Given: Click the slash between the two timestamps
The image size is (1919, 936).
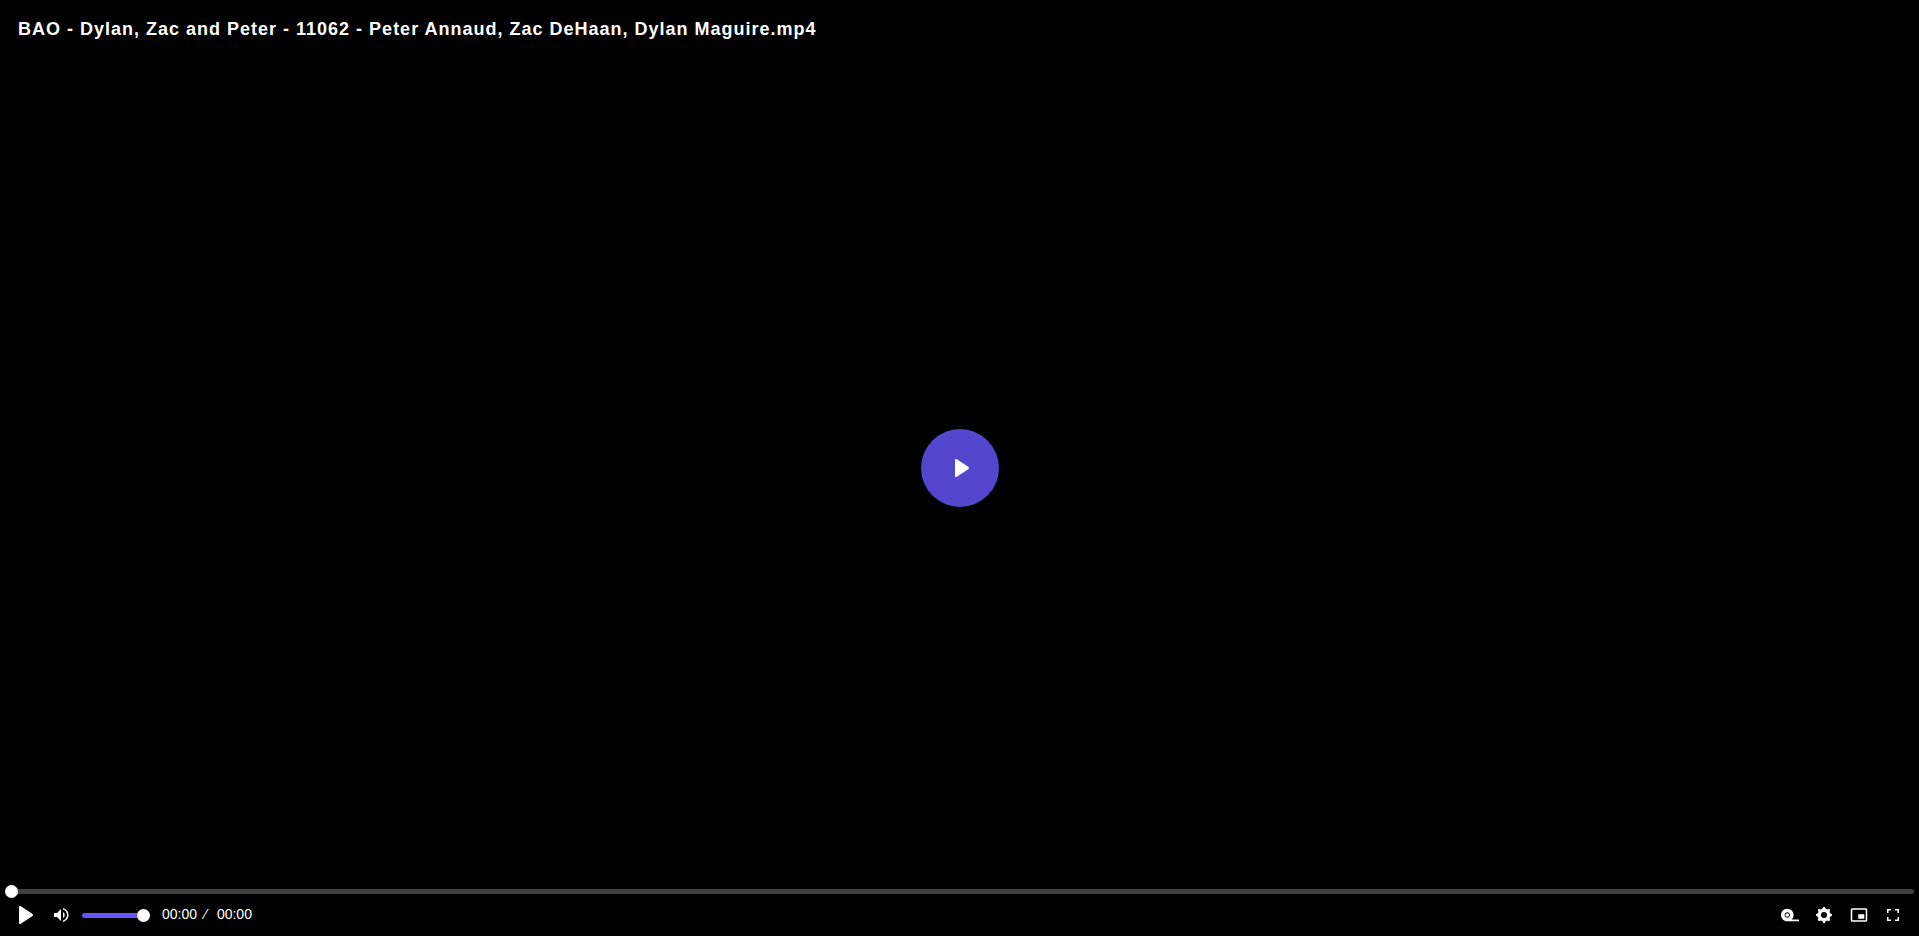Looking at the screenshot, I should click(x=206, y=914).
